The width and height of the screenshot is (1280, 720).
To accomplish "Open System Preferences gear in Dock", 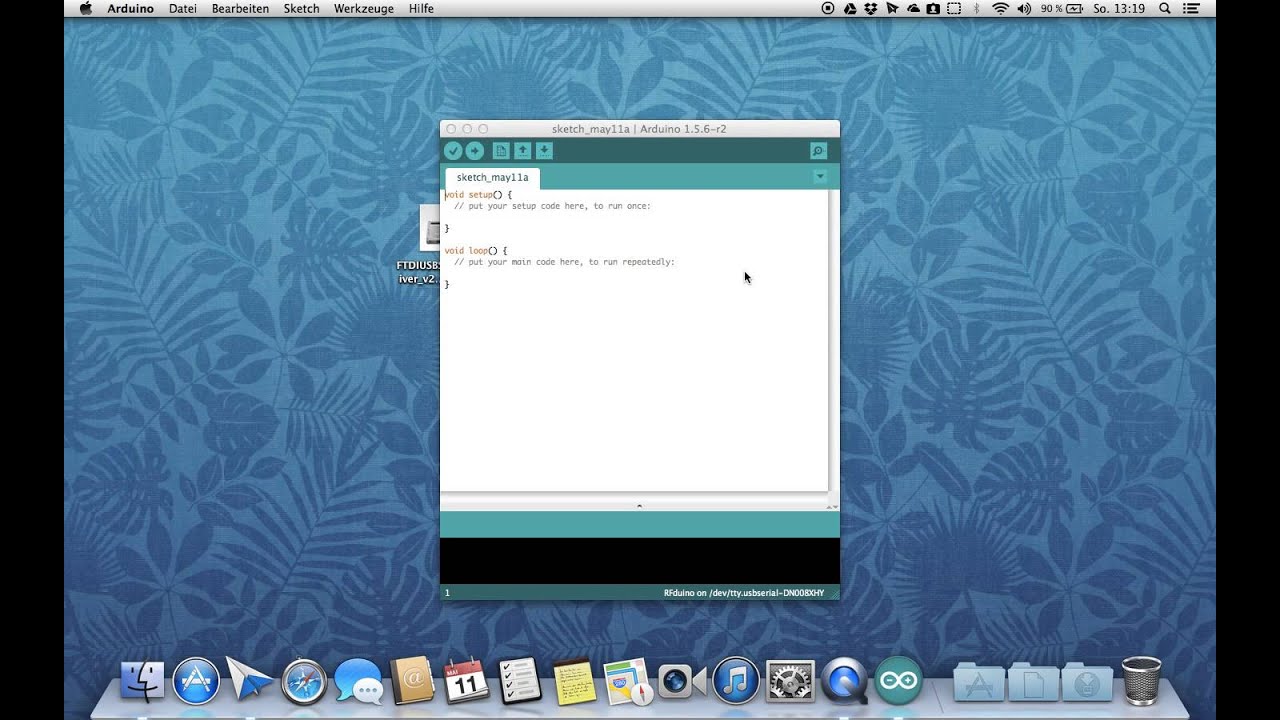I will [x=790, y=681].
